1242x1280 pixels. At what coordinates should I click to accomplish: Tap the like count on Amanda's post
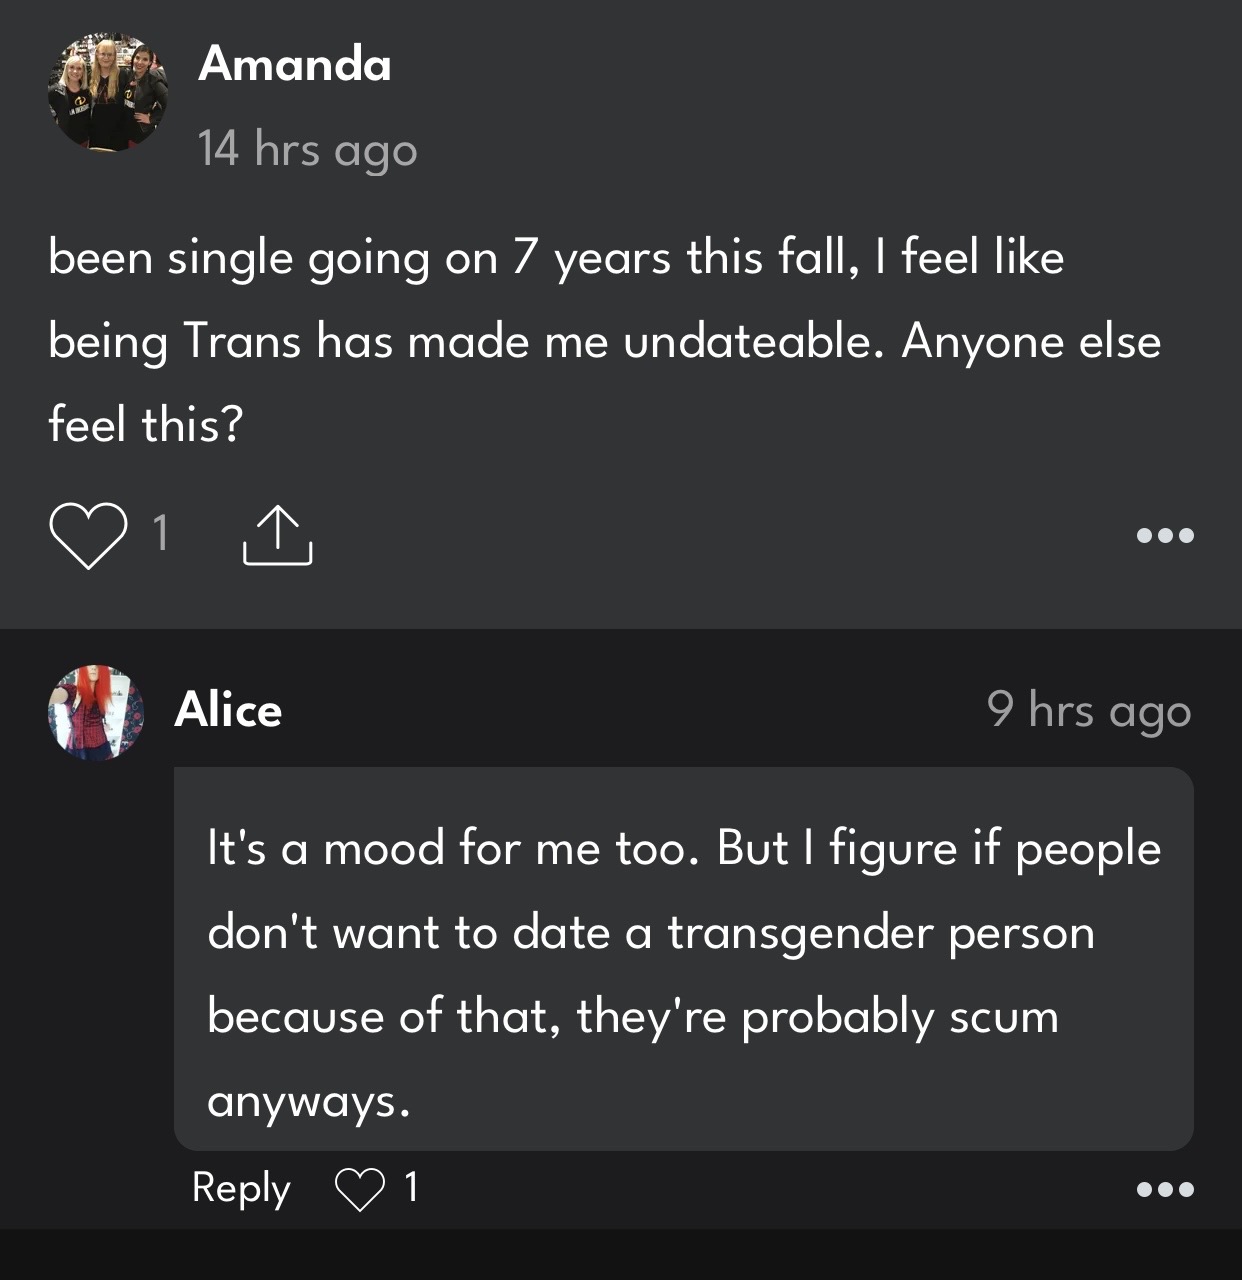click(x=160, y=533)
